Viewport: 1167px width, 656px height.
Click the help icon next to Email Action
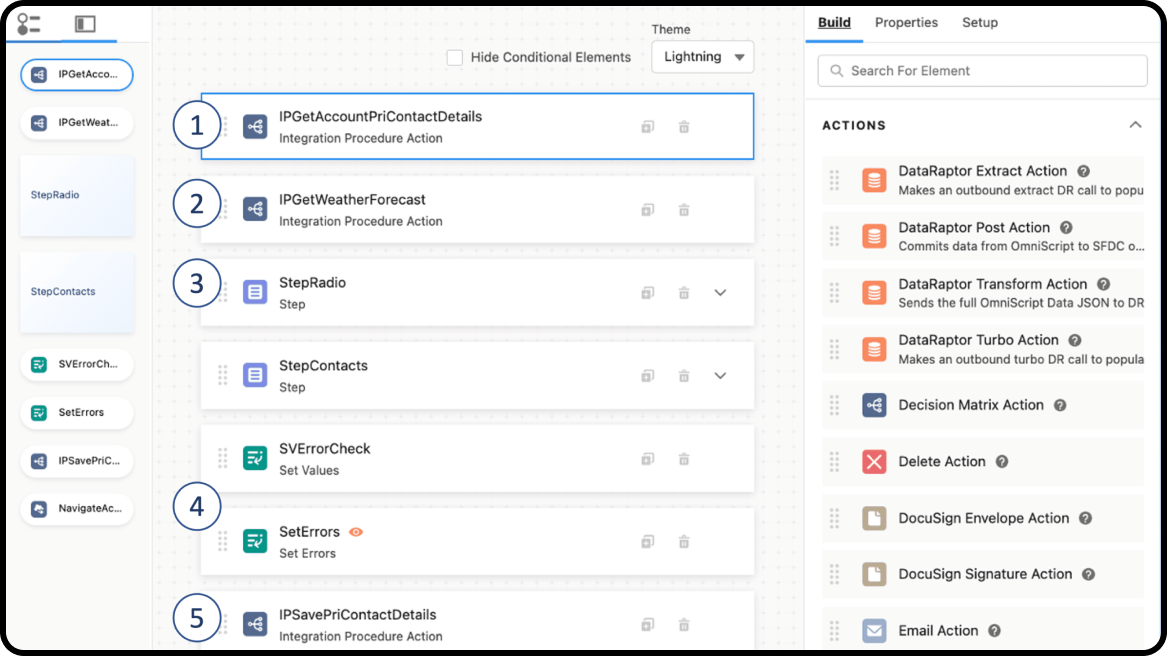(x=994, y=631)
